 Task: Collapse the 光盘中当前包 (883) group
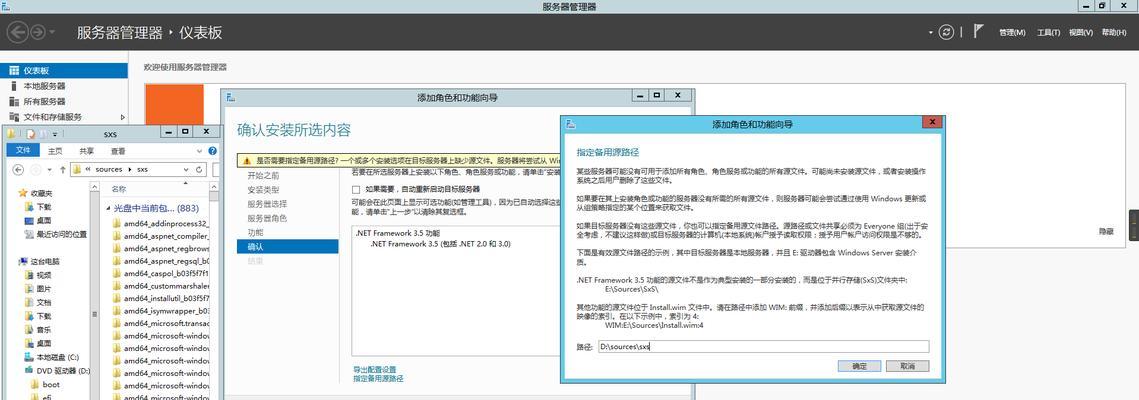point(109,208)
